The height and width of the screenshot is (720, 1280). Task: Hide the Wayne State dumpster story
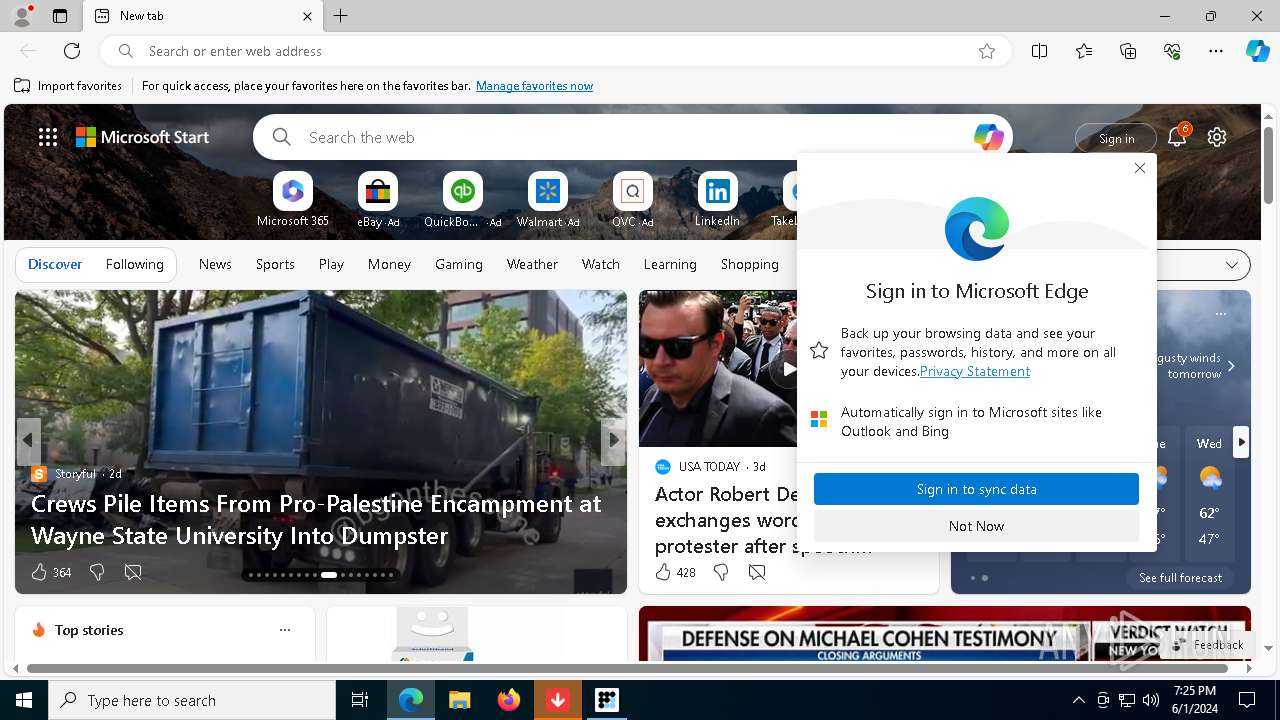pos(133,572)
